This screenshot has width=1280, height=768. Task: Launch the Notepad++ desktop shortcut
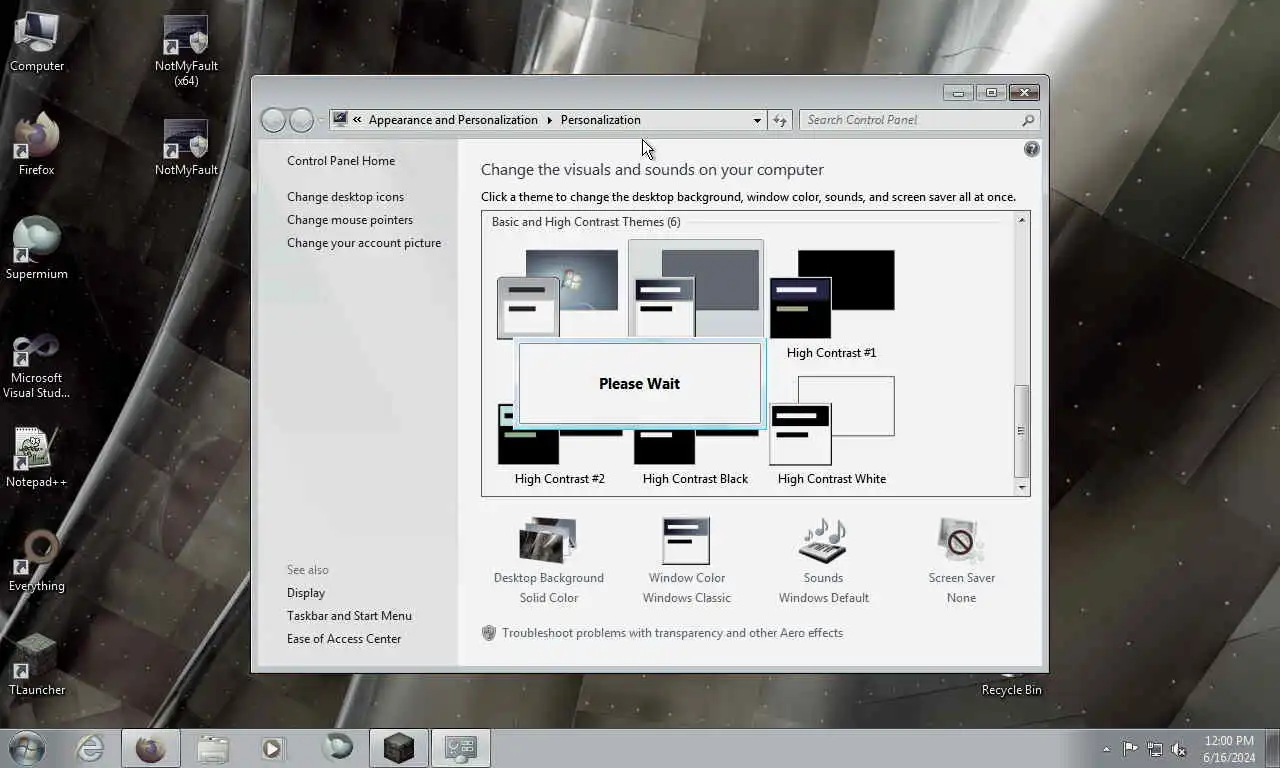[37, 458]
